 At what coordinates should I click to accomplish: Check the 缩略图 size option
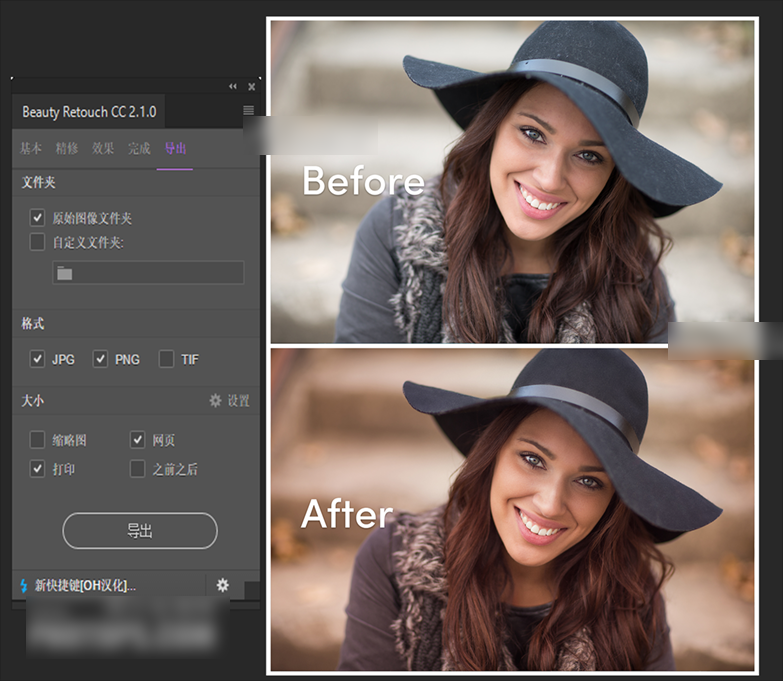[x=37, y=440]
